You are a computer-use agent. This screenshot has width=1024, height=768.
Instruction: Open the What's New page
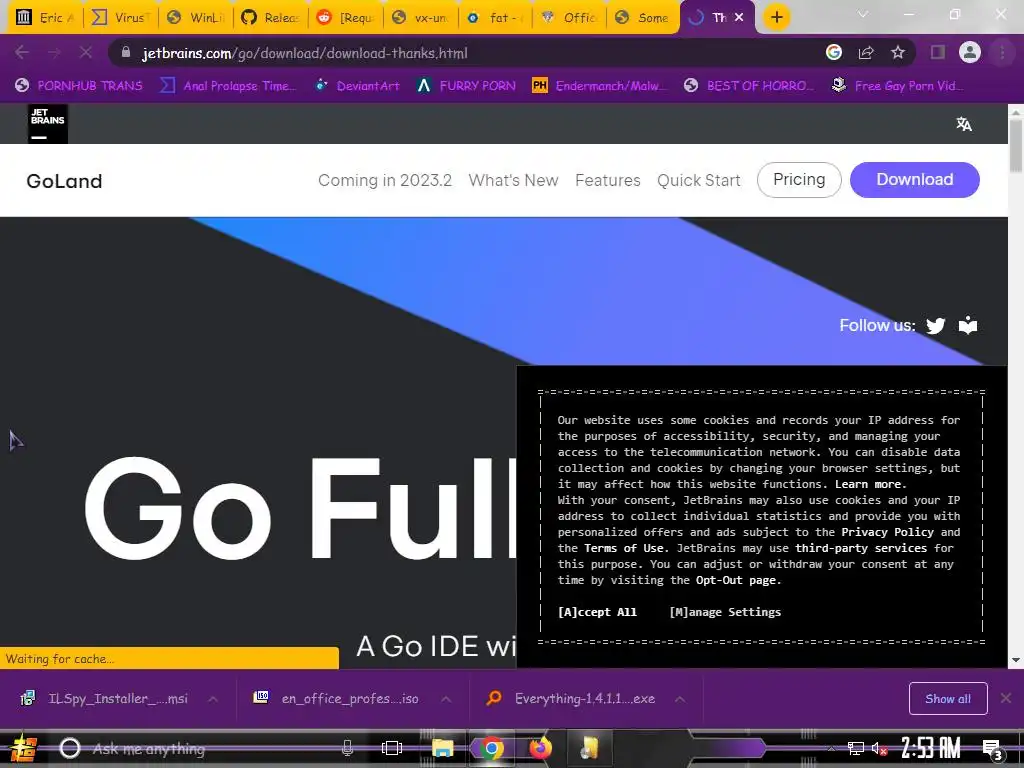click(x=513, y=180)
